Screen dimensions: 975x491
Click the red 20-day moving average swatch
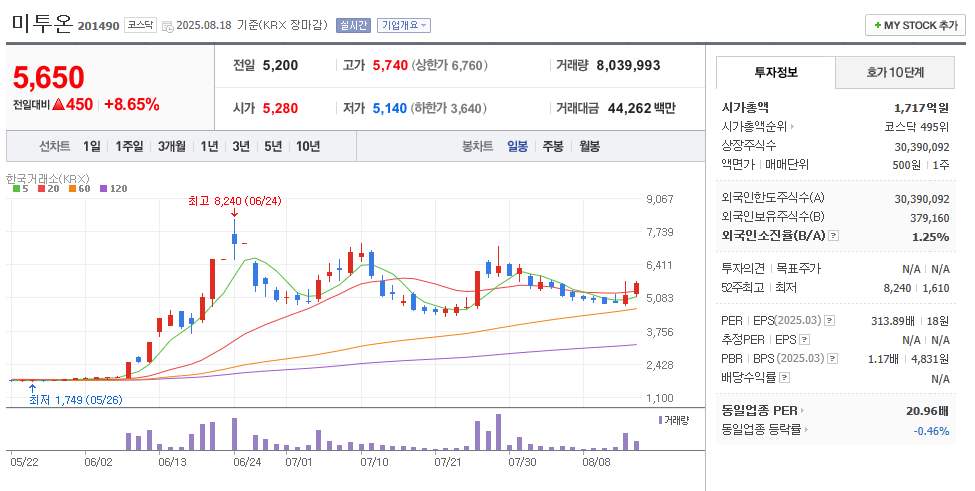41,188
